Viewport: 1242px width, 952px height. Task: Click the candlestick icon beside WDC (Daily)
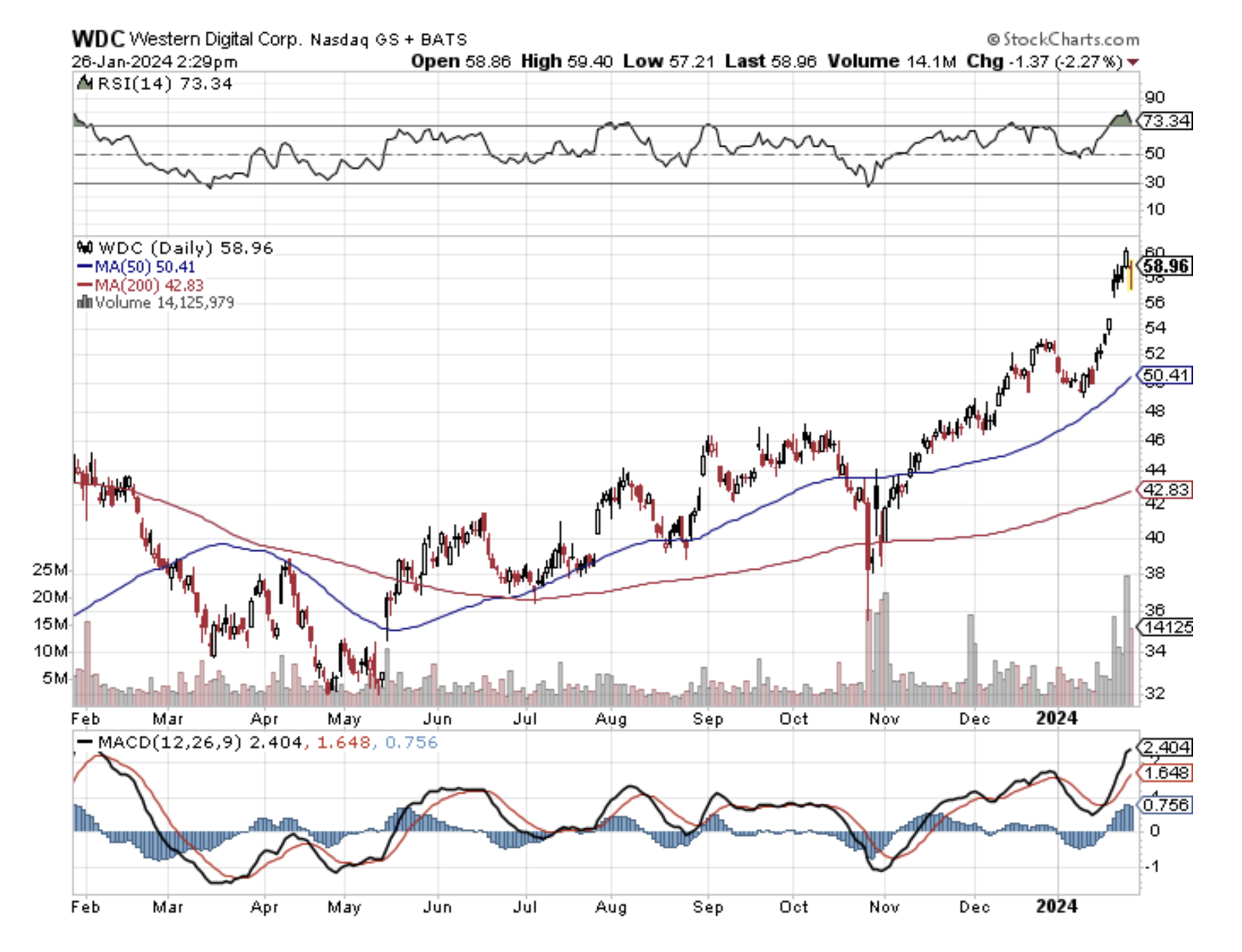point(83,247)
